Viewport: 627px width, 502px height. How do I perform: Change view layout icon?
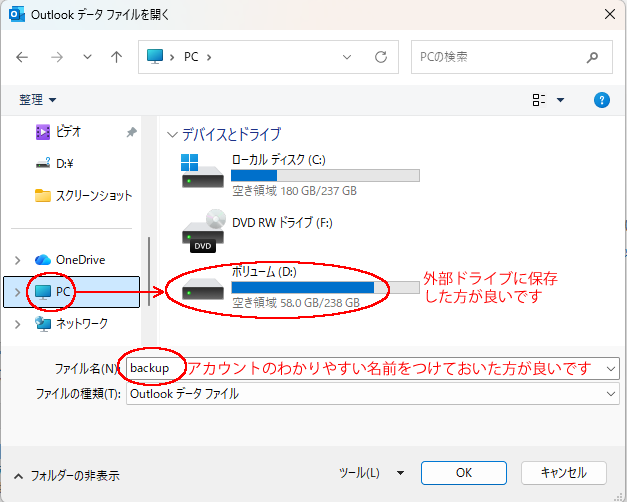point(539,100)
